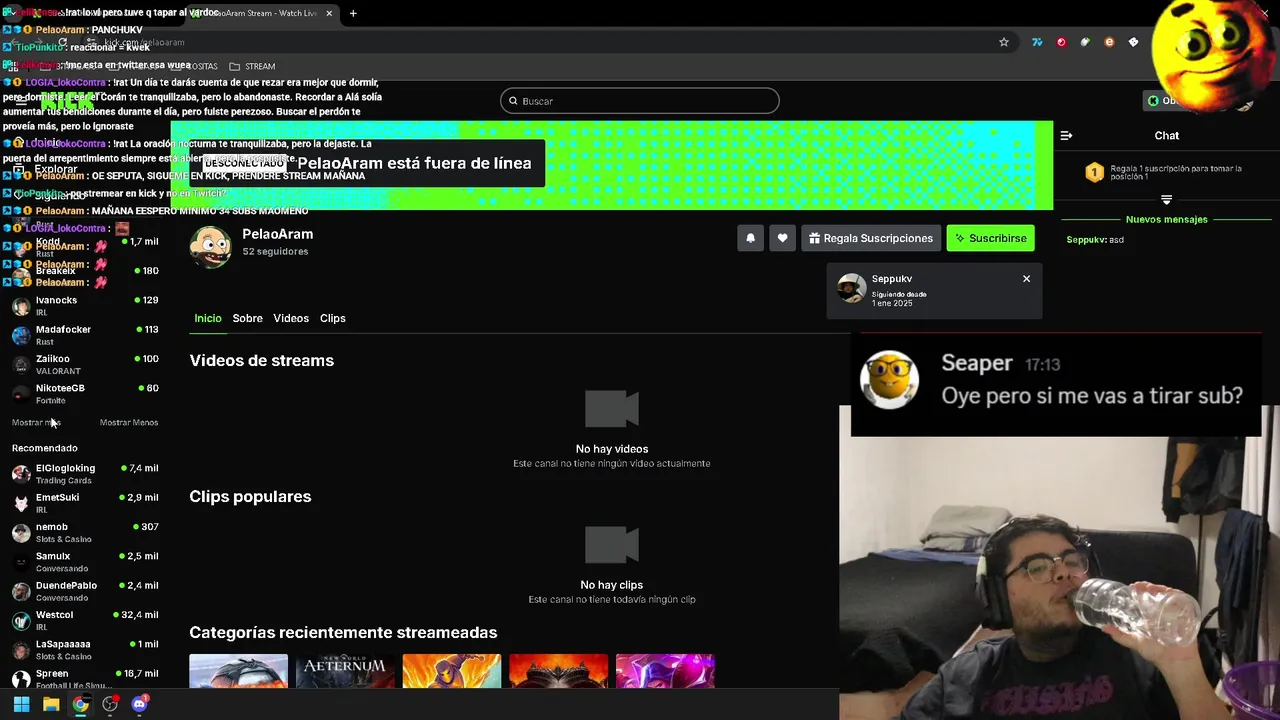This screenshot has height=720, width=1280.
Task: Click the Regala Suscripciones gift button
Action: (x=870, y=238)
